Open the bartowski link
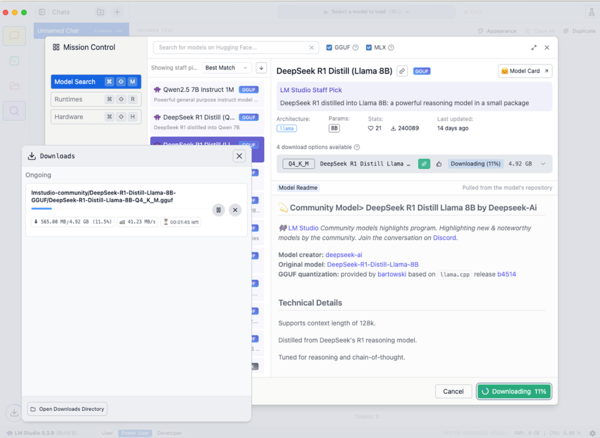 pos(391,274)
